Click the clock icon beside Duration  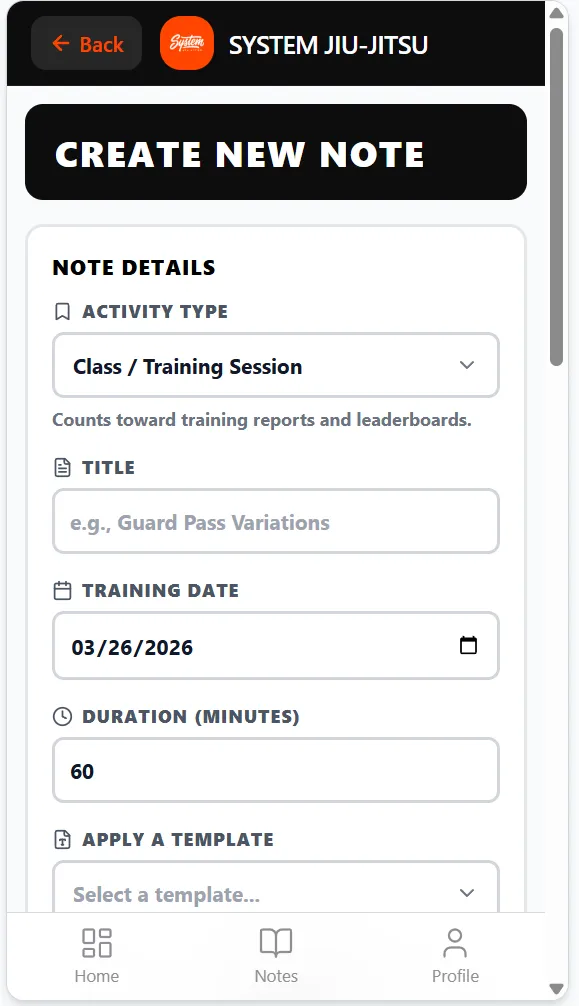pos(62,717)
